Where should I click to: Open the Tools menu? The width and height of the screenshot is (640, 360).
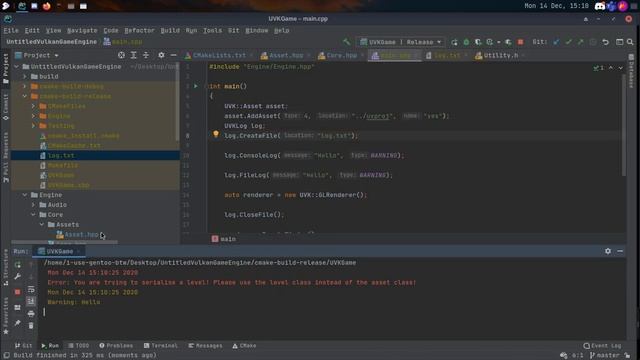212,30
